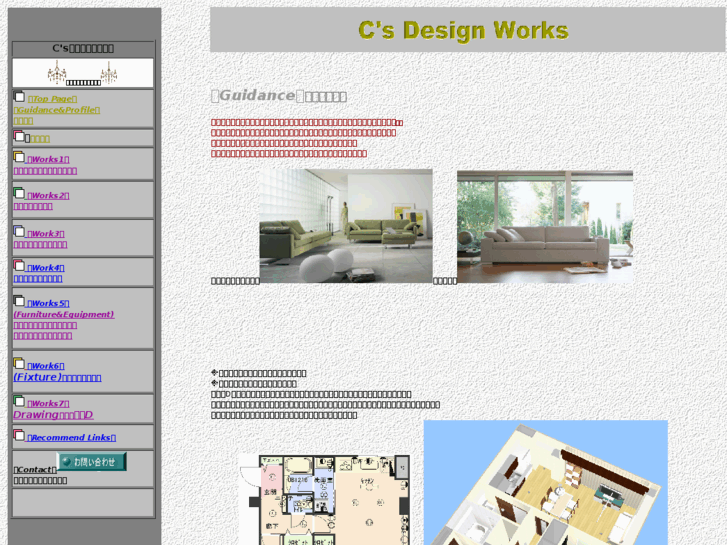Image resolution: width=727 pixels, height=545 pixels.
Task: Open the Guidance&Profile link
Action: (57, 110)
